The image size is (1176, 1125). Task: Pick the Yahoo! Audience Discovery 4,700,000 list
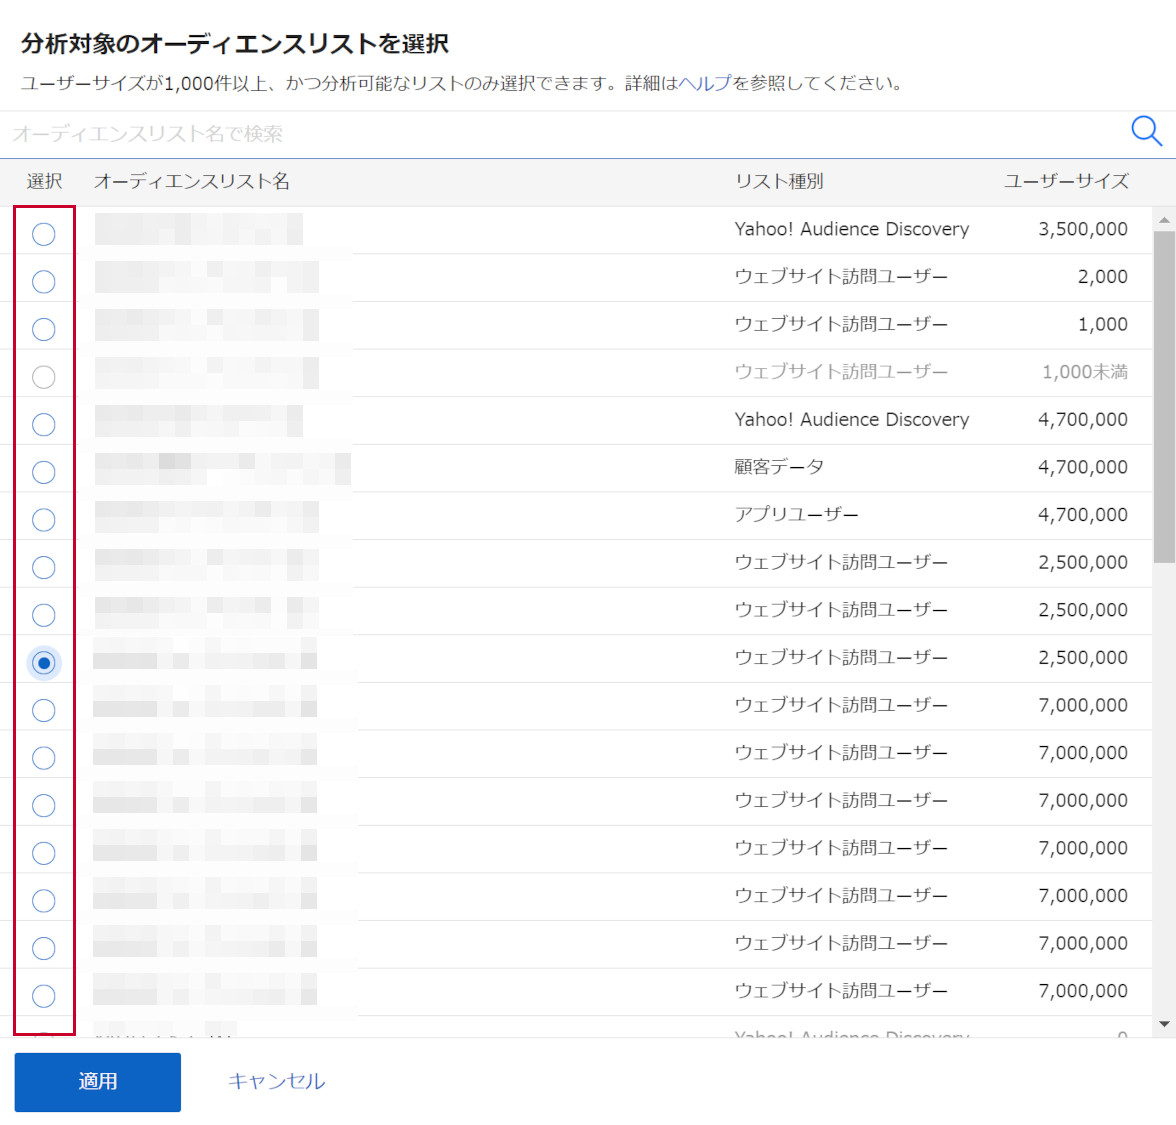tap(44, 425)
